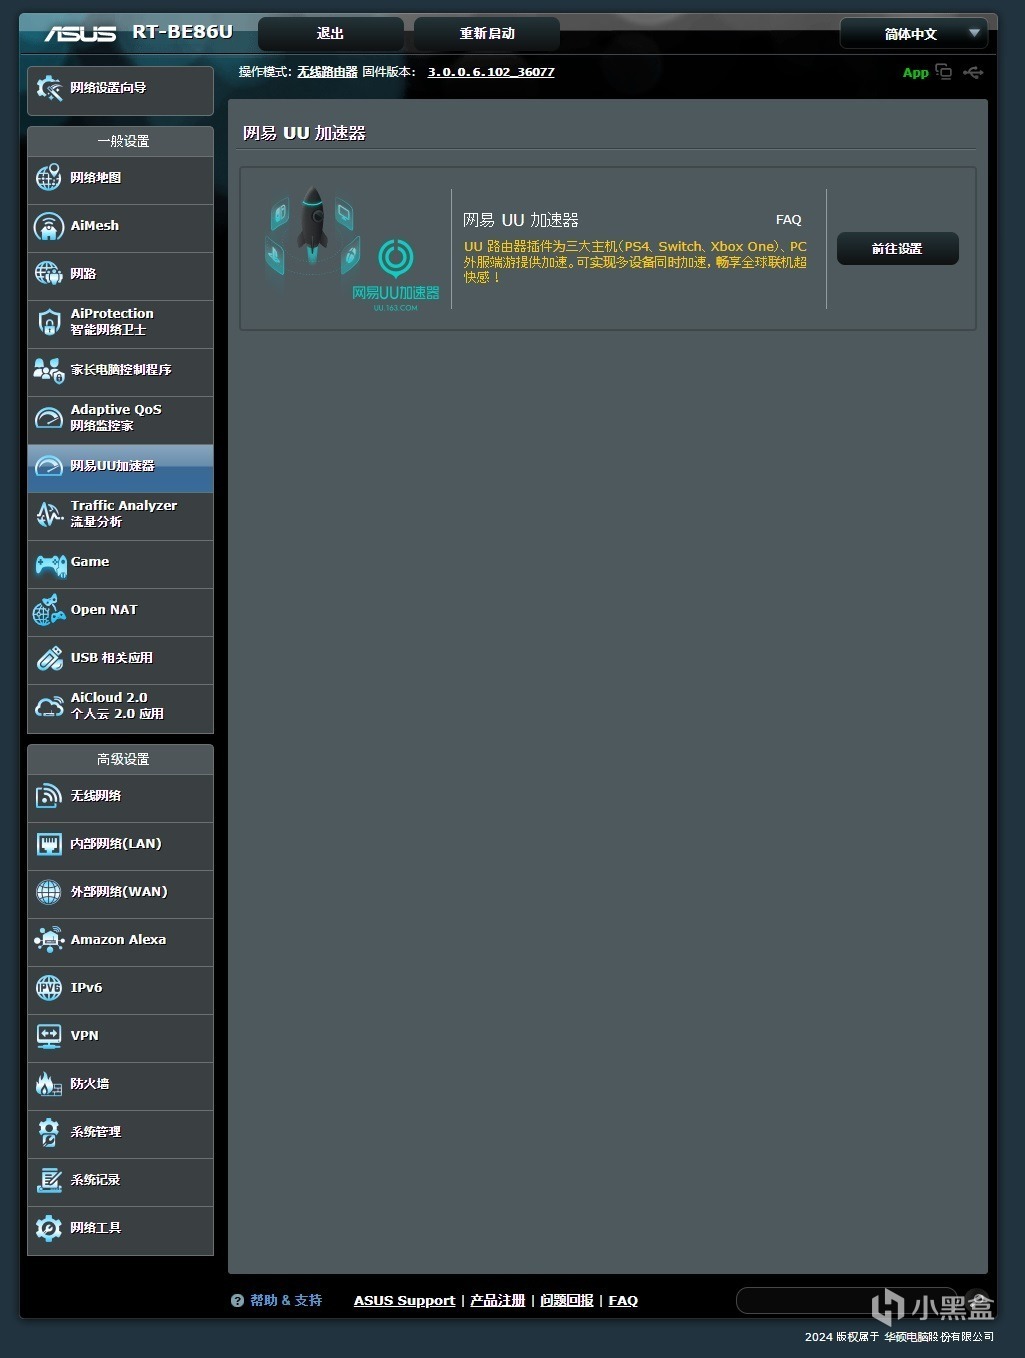Click the 一般设置 section header

(121, 142)
